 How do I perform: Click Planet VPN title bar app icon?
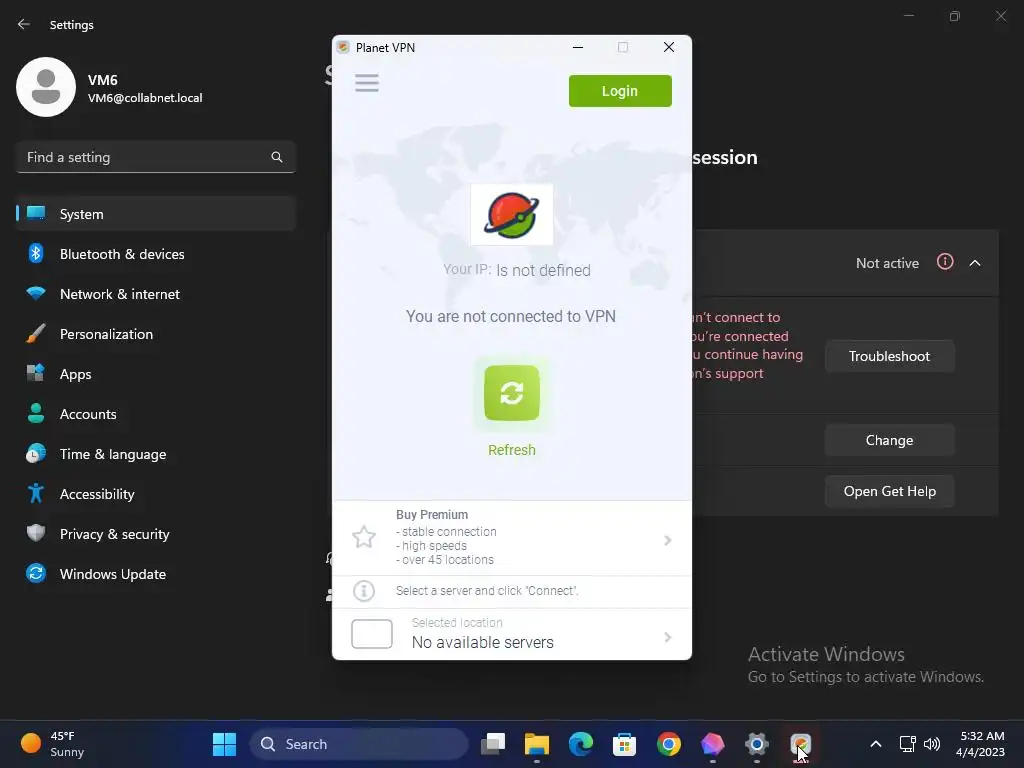click(343, 47)
